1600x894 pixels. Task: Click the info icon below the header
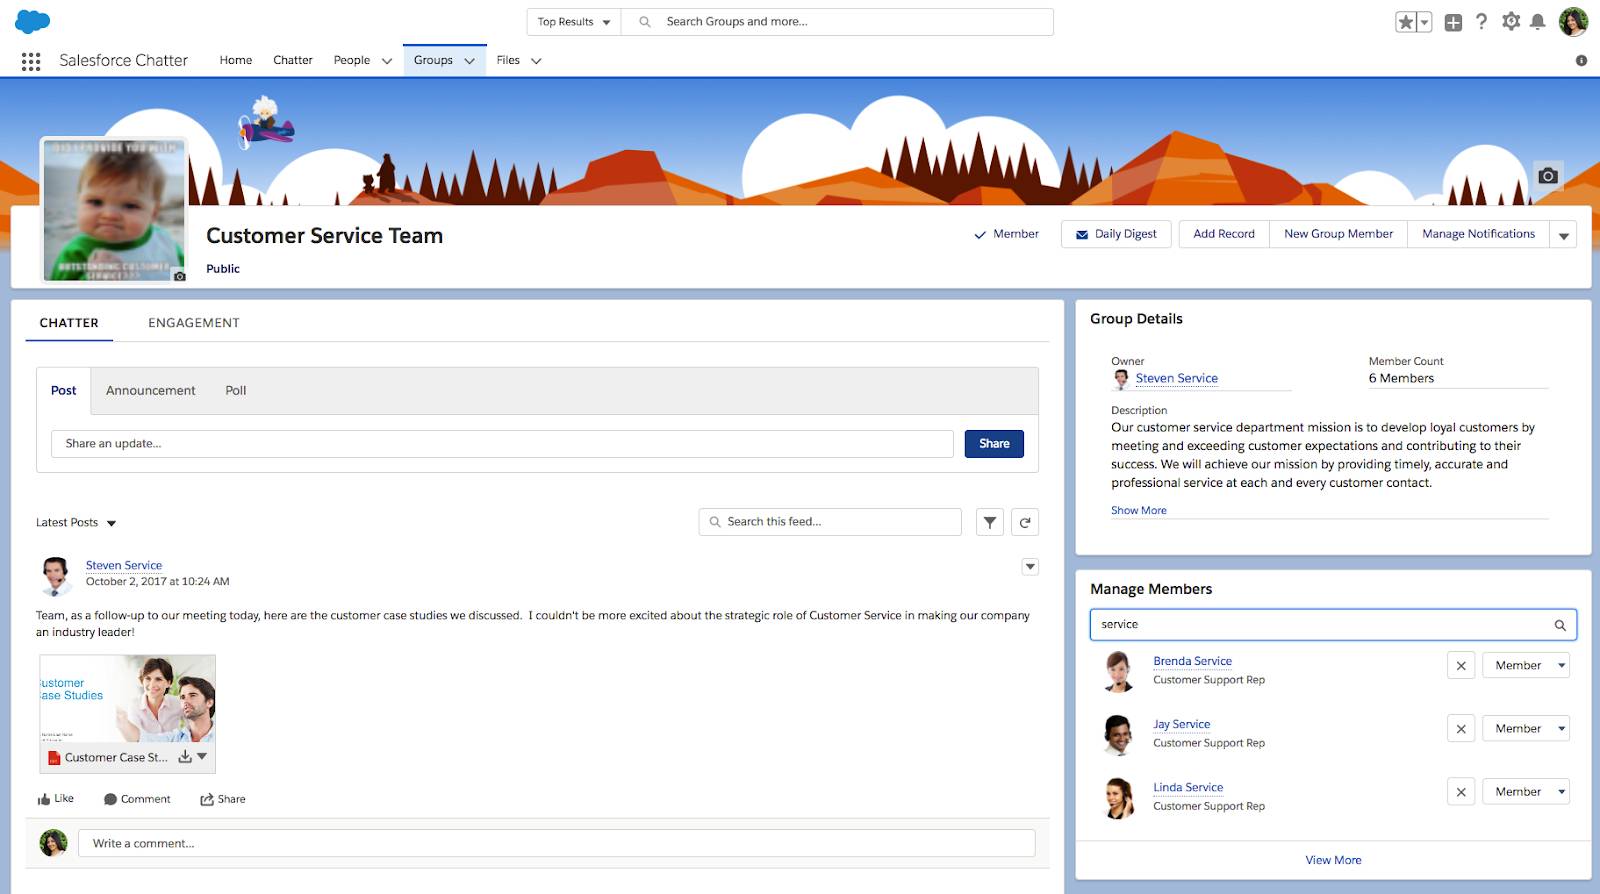[1581, 60]
